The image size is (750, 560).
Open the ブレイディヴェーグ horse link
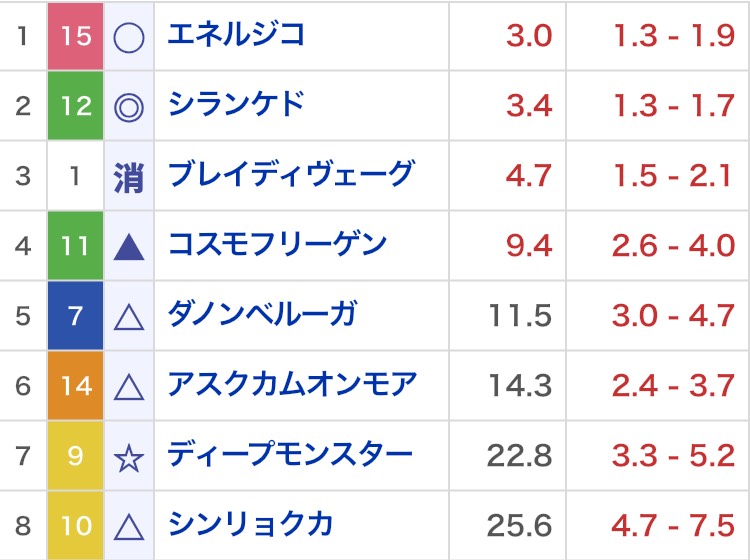290,175
